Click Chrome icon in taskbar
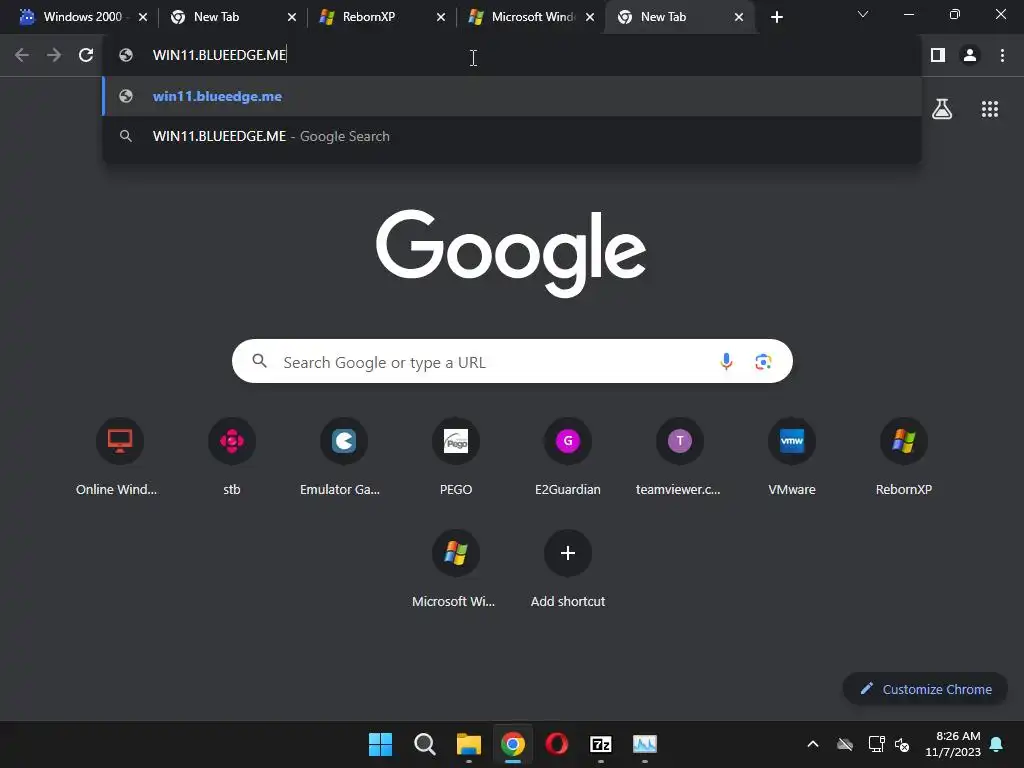The image size is (1024, 768). coord(513,744)
